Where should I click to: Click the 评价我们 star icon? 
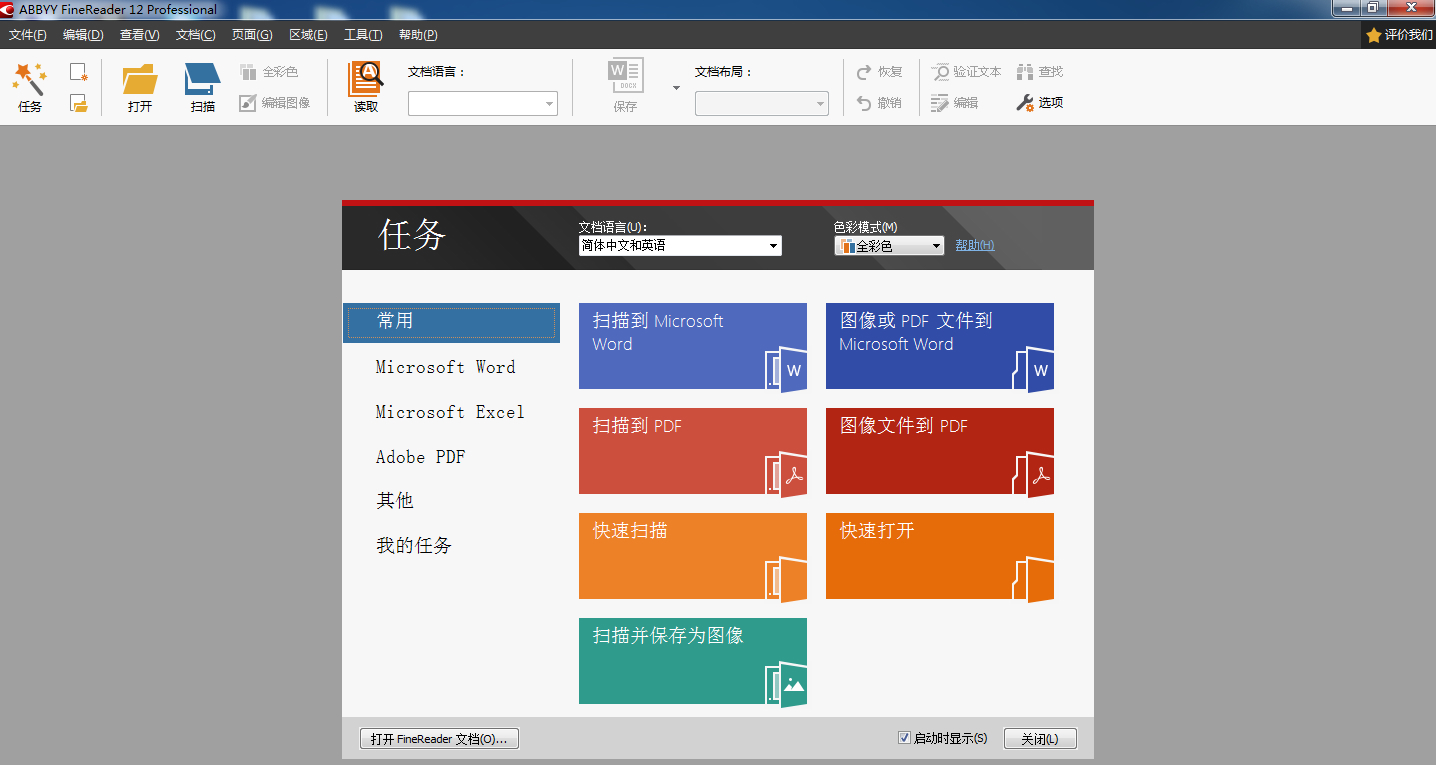pyautogui.click(x=1374, y=35)
